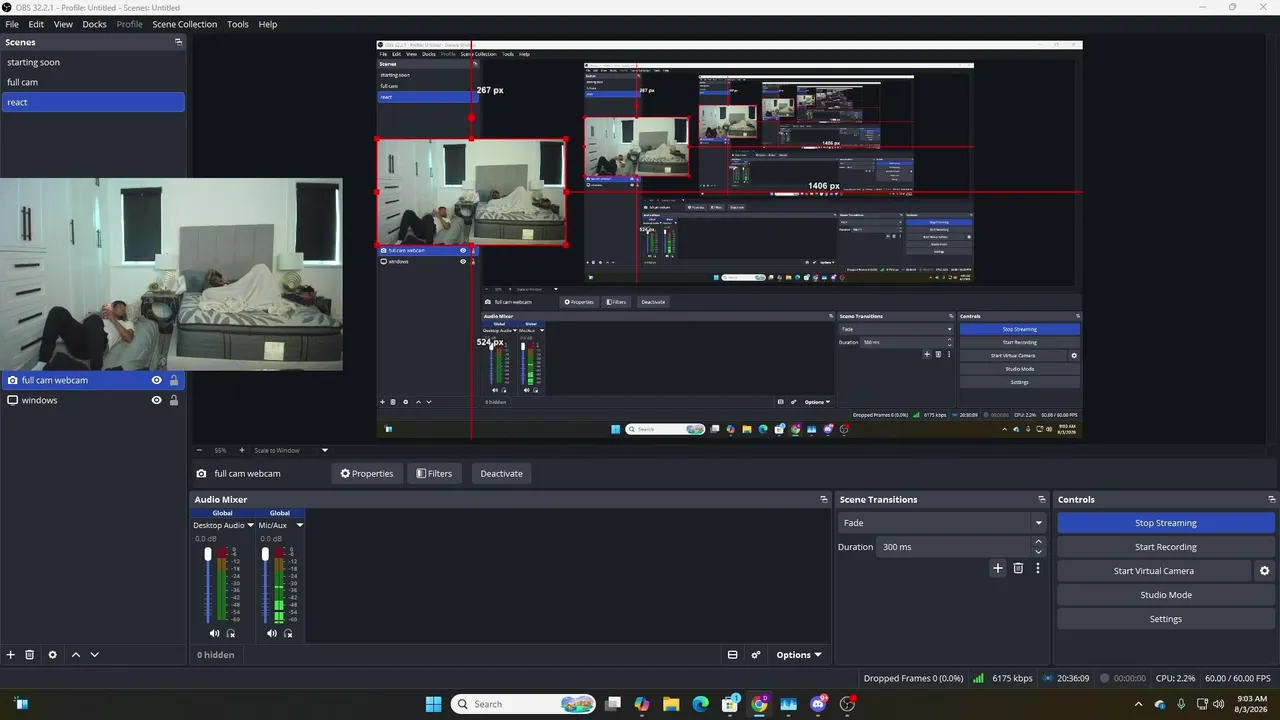Viewport: 1280px width, 720px height.
Task: Select the windows source row
Action: tap(93, 400)
